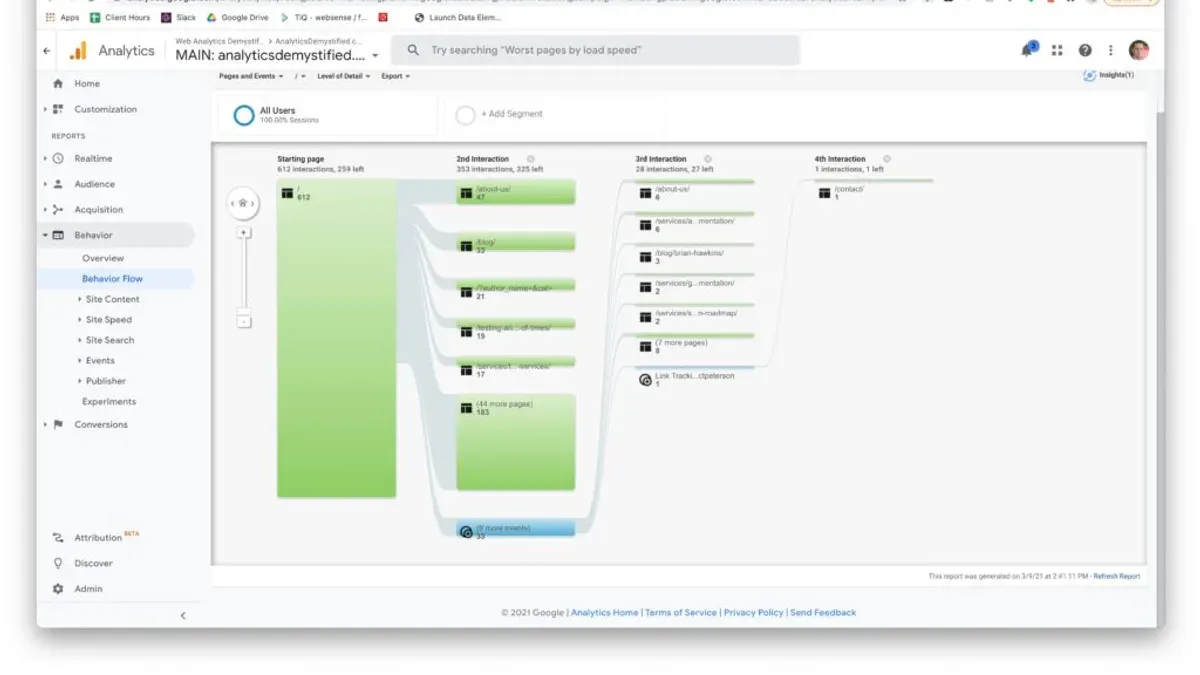Click the flow home navigation button
The image size is (1200, 675).
coord(243,203)
